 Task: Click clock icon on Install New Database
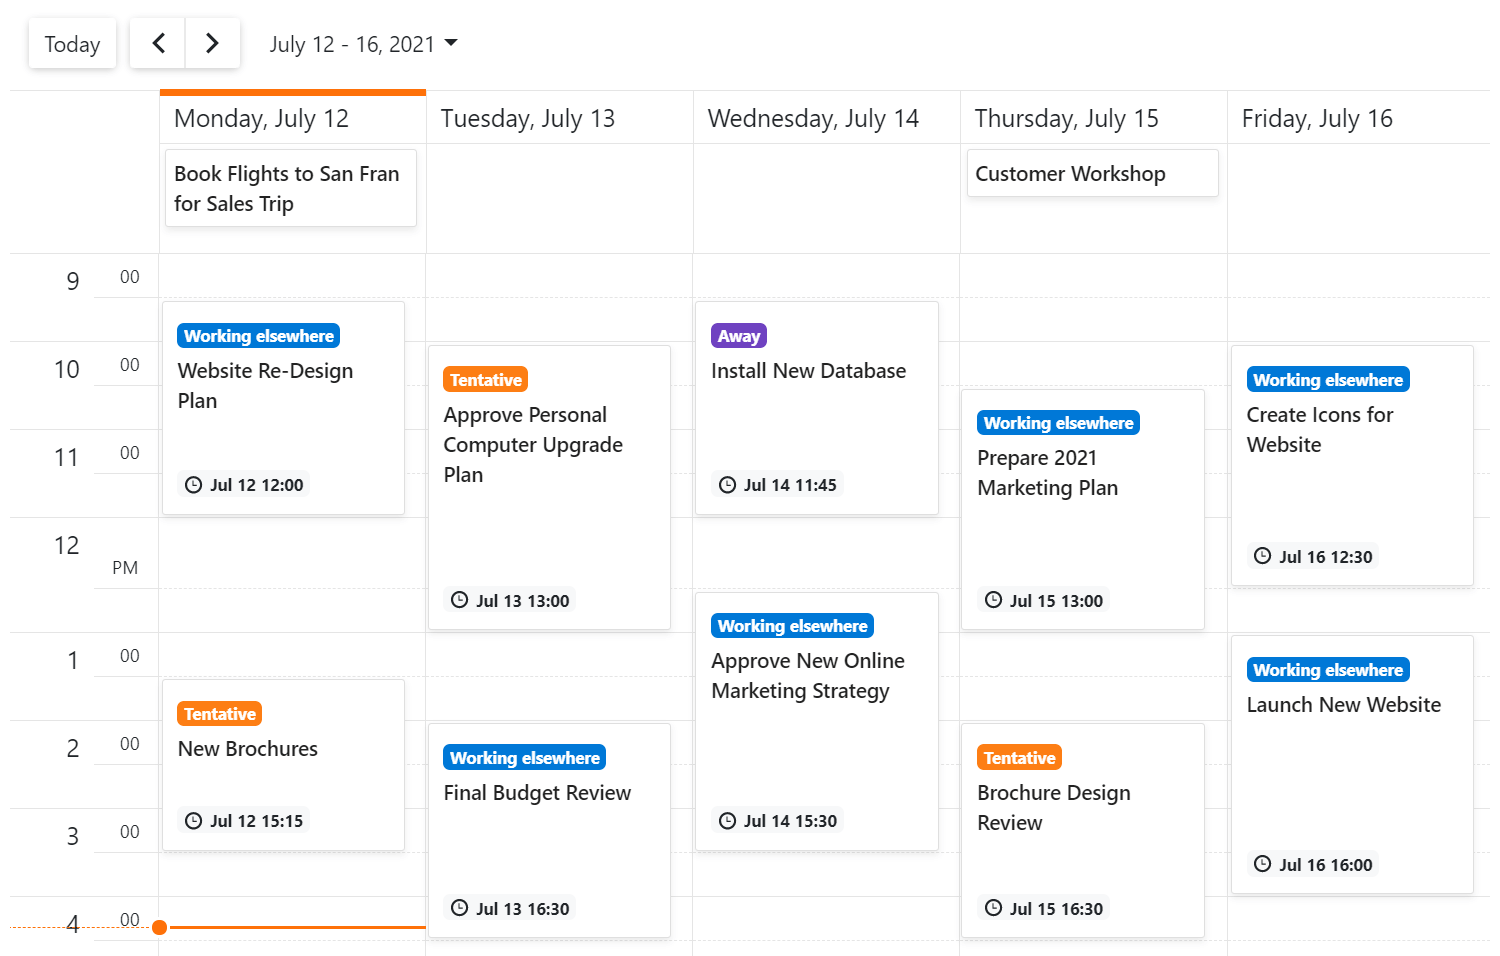728,485
